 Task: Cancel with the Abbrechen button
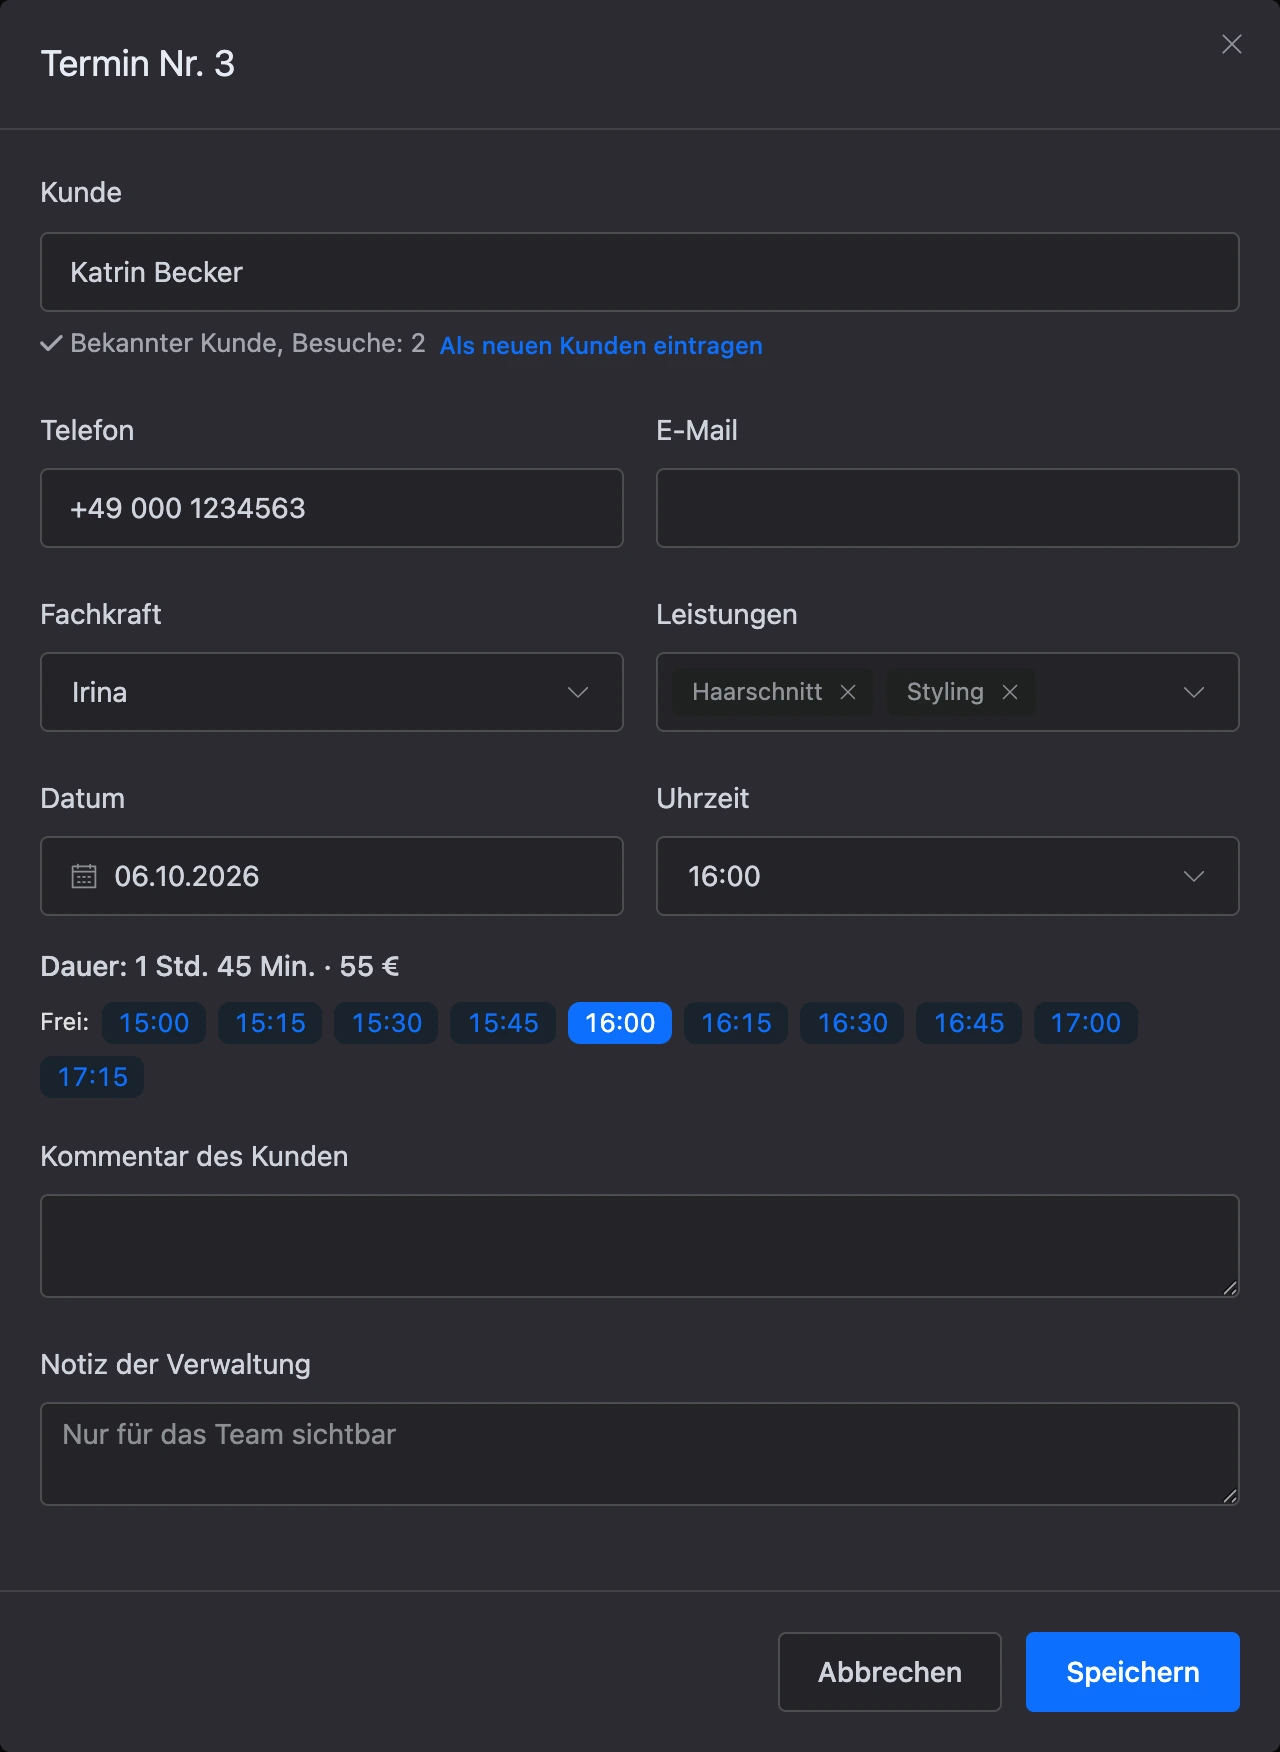pos(890,1672)
